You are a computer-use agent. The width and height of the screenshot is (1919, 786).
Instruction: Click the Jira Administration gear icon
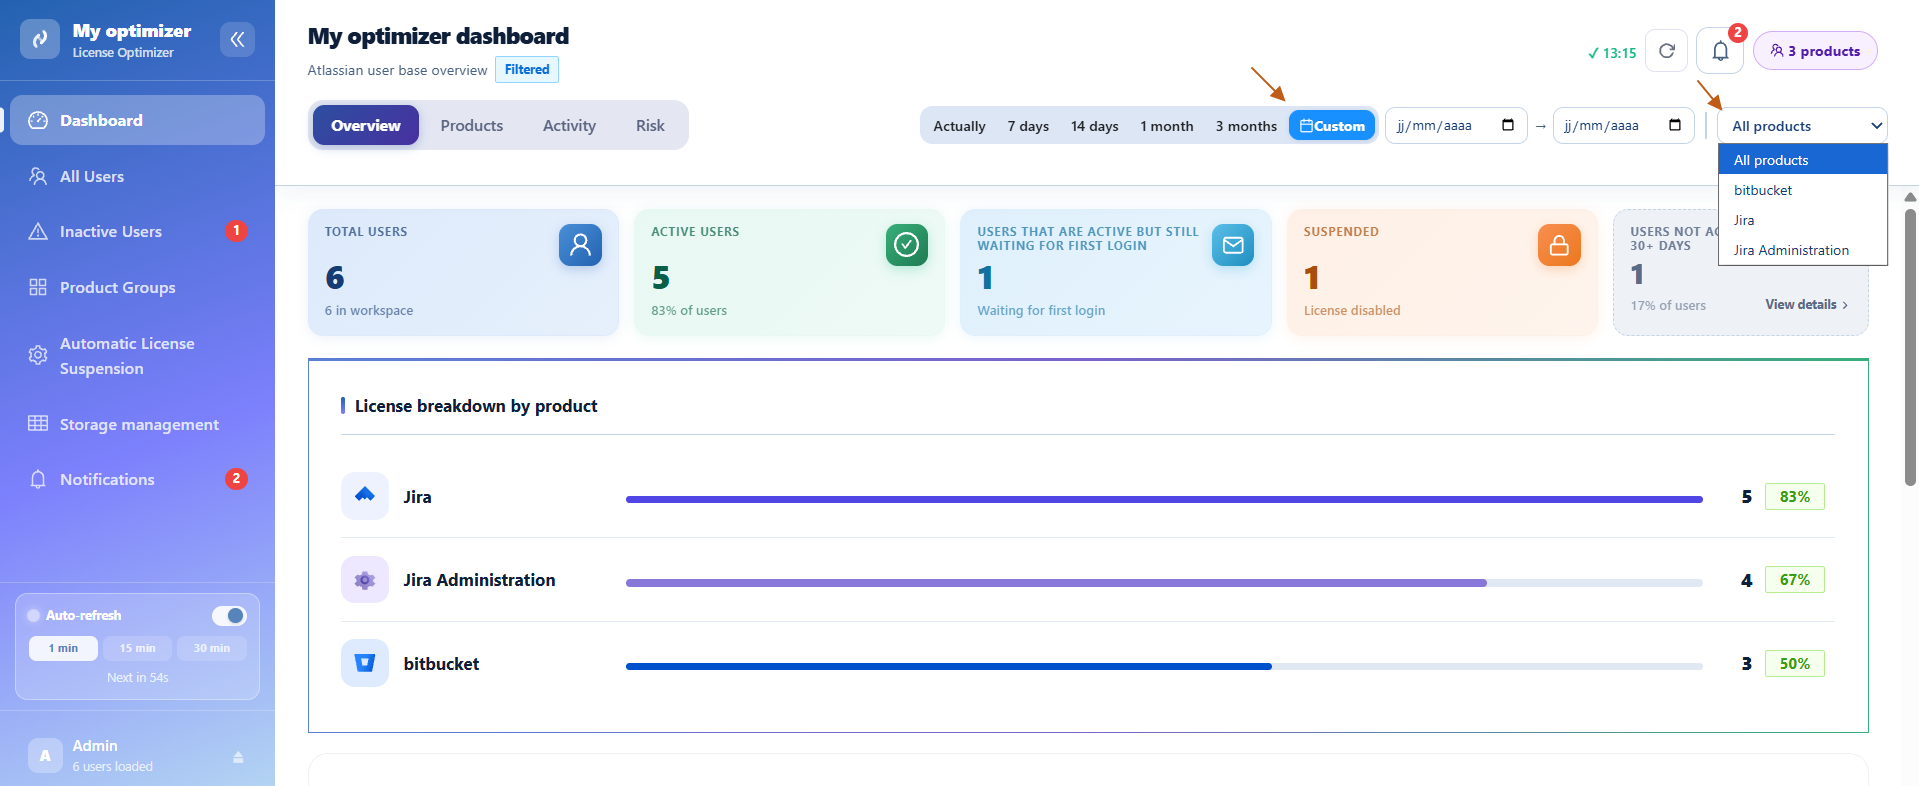click(x=365, y=580)
